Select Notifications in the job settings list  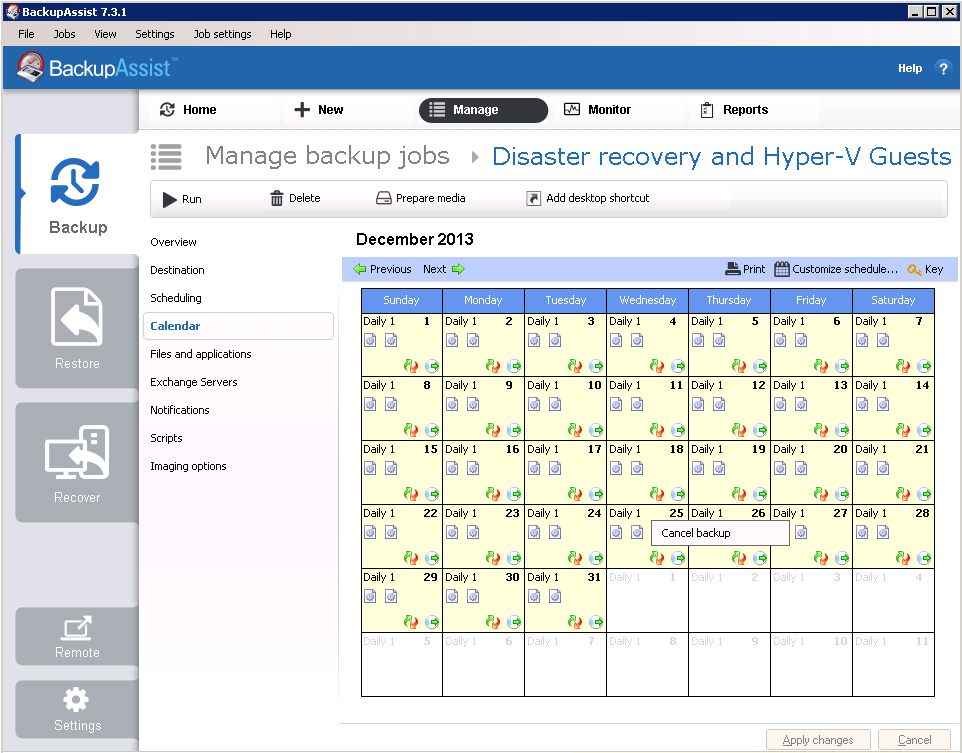[x=180, y=410]
